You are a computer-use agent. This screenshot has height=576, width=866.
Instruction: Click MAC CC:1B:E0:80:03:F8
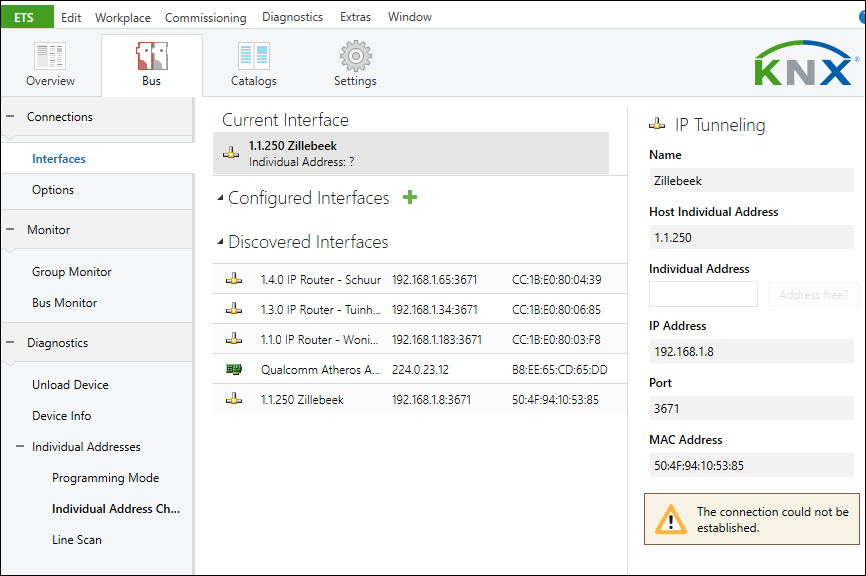556,340
